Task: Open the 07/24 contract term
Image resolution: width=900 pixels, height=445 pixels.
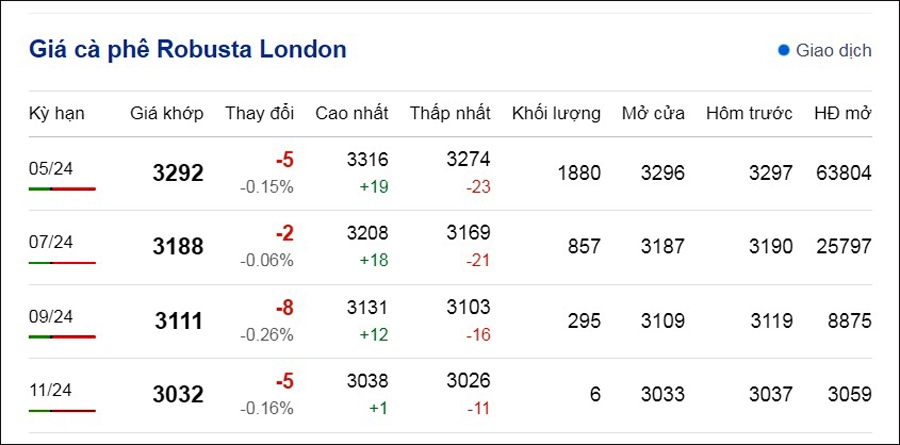Action: click(51, 242)
